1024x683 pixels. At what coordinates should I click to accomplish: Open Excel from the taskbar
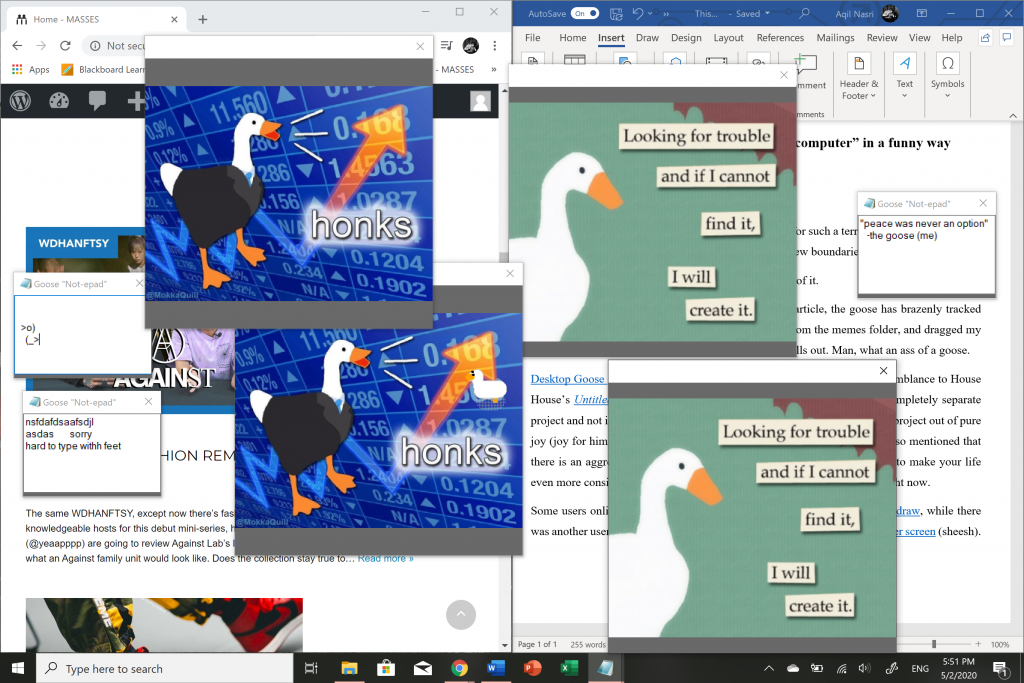[566, 668]
